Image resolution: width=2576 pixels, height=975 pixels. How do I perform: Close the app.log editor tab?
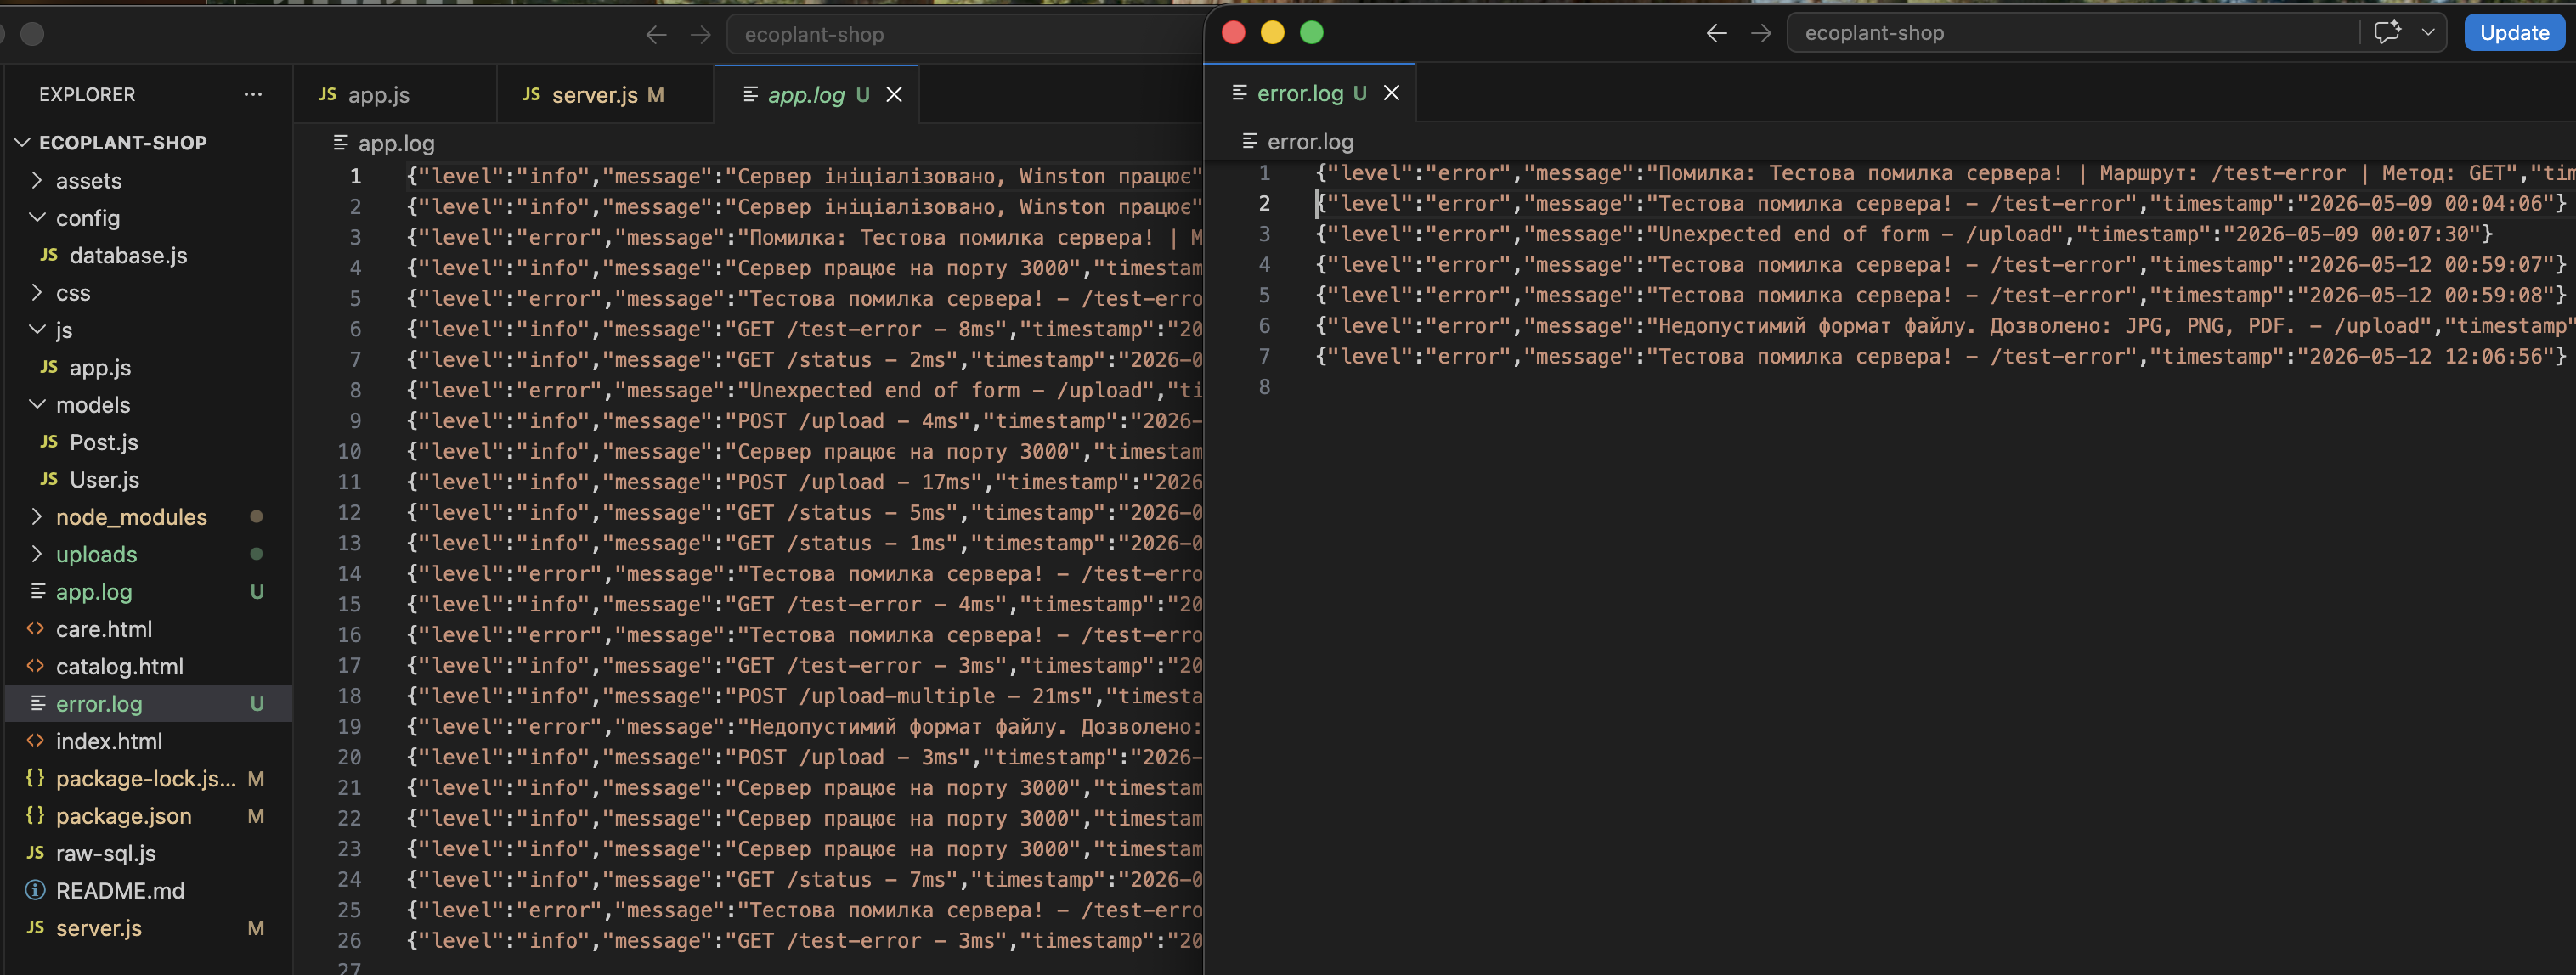[x=894, y=94]
